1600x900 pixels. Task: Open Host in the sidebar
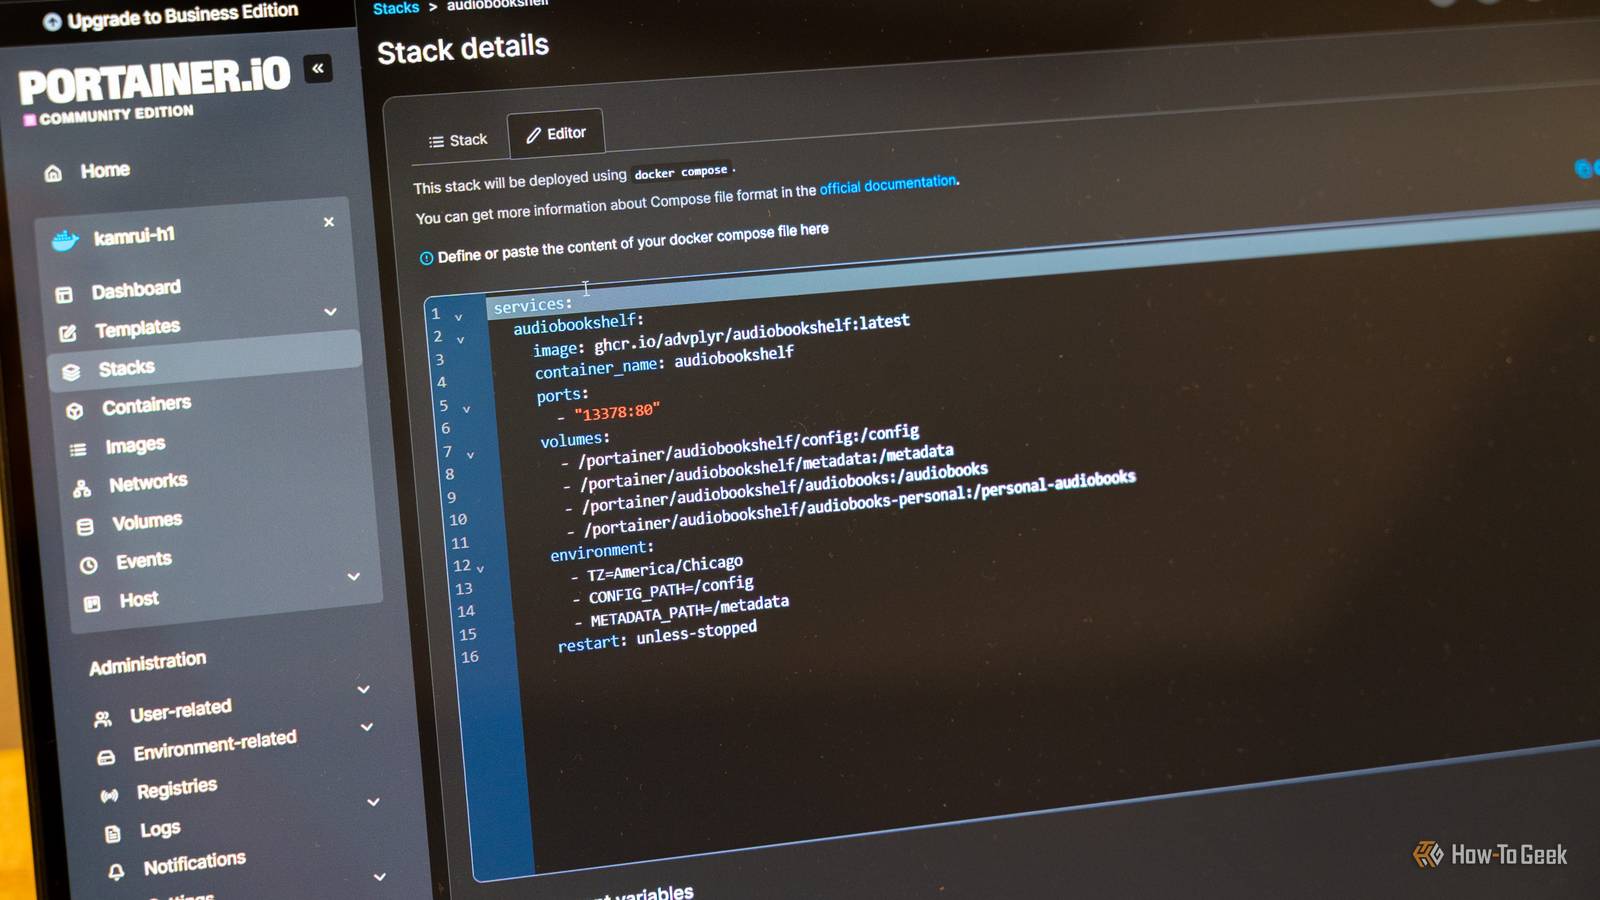pyautogui.click(x=139, y=600)
